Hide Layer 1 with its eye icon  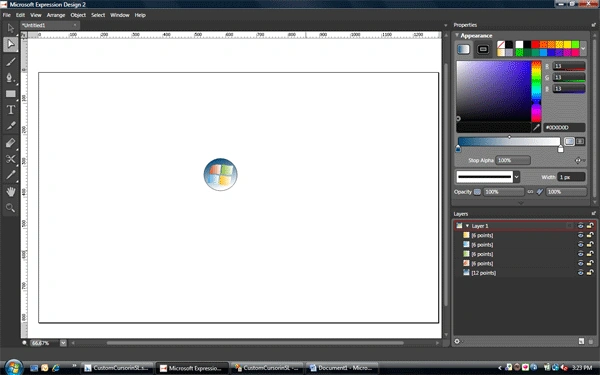pyautogui.click(x=580, y=226)
